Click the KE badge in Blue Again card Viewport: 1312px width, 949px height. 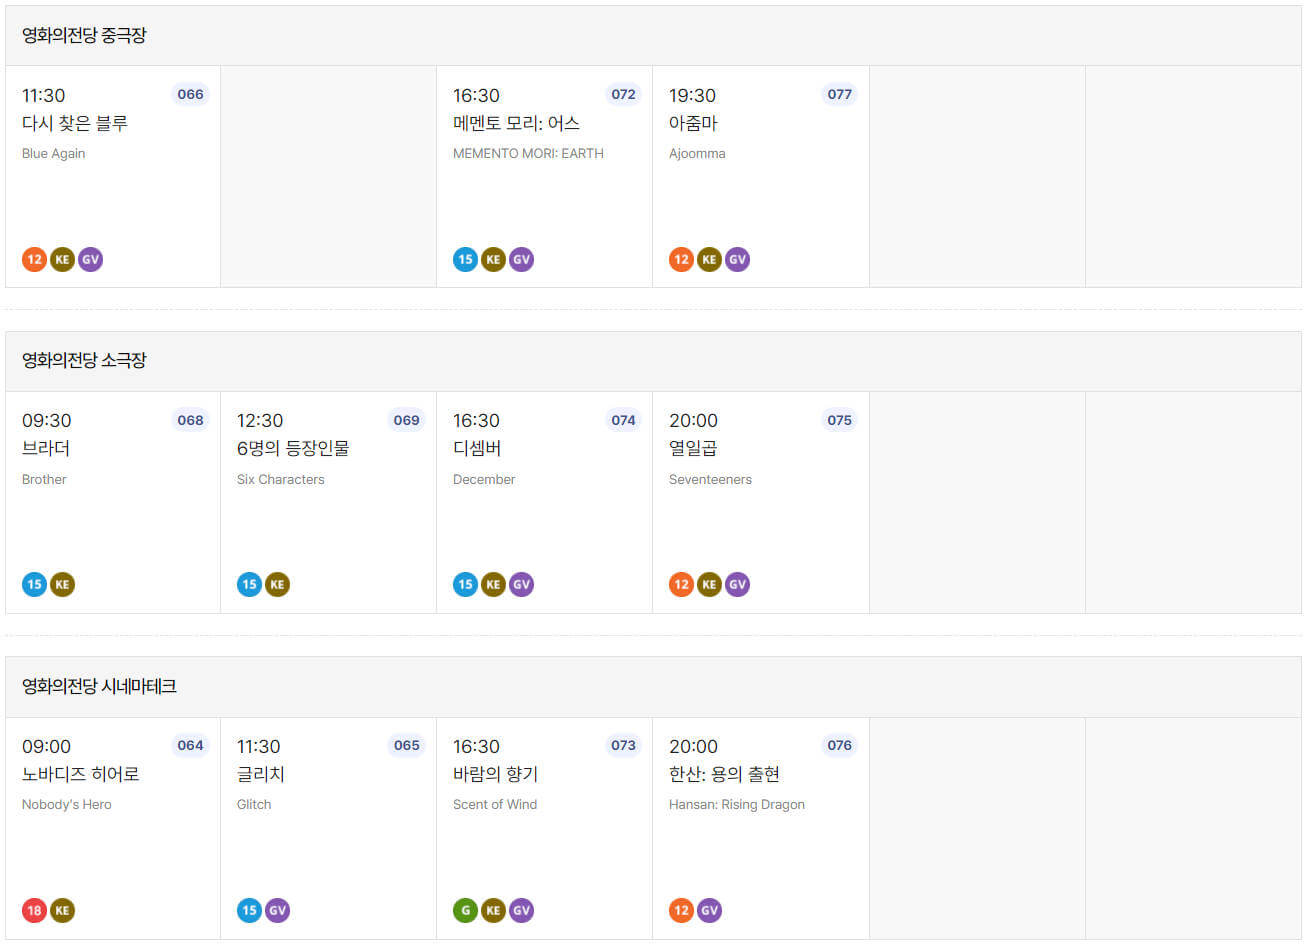pyautogui.click(x=62, y=259)
